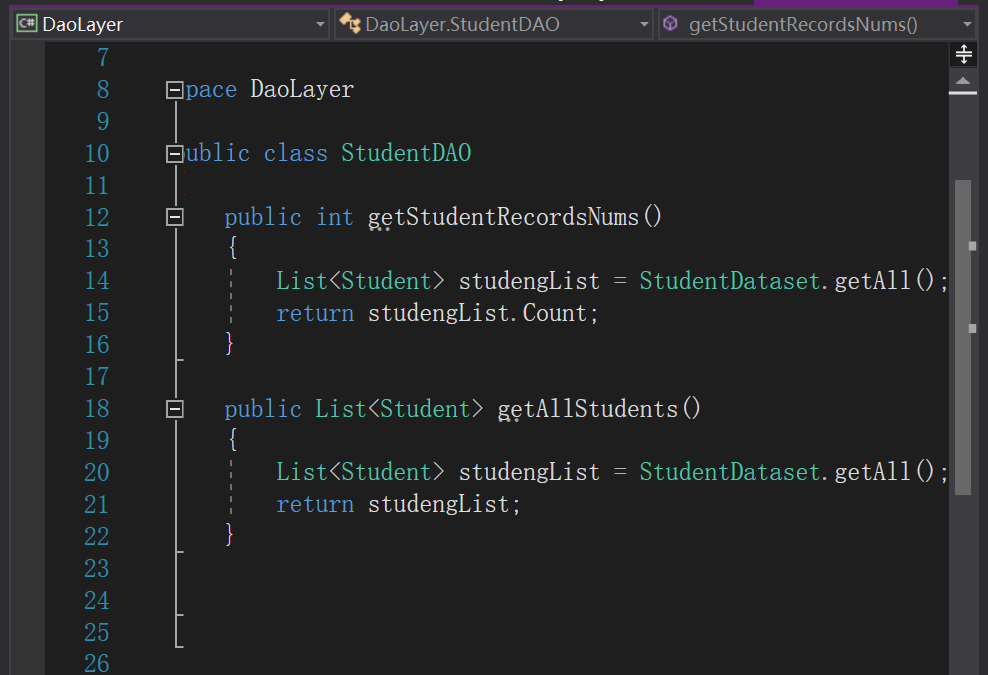Click the vertical scrollbar thumb
988x675 pixels.
point(963,337)
